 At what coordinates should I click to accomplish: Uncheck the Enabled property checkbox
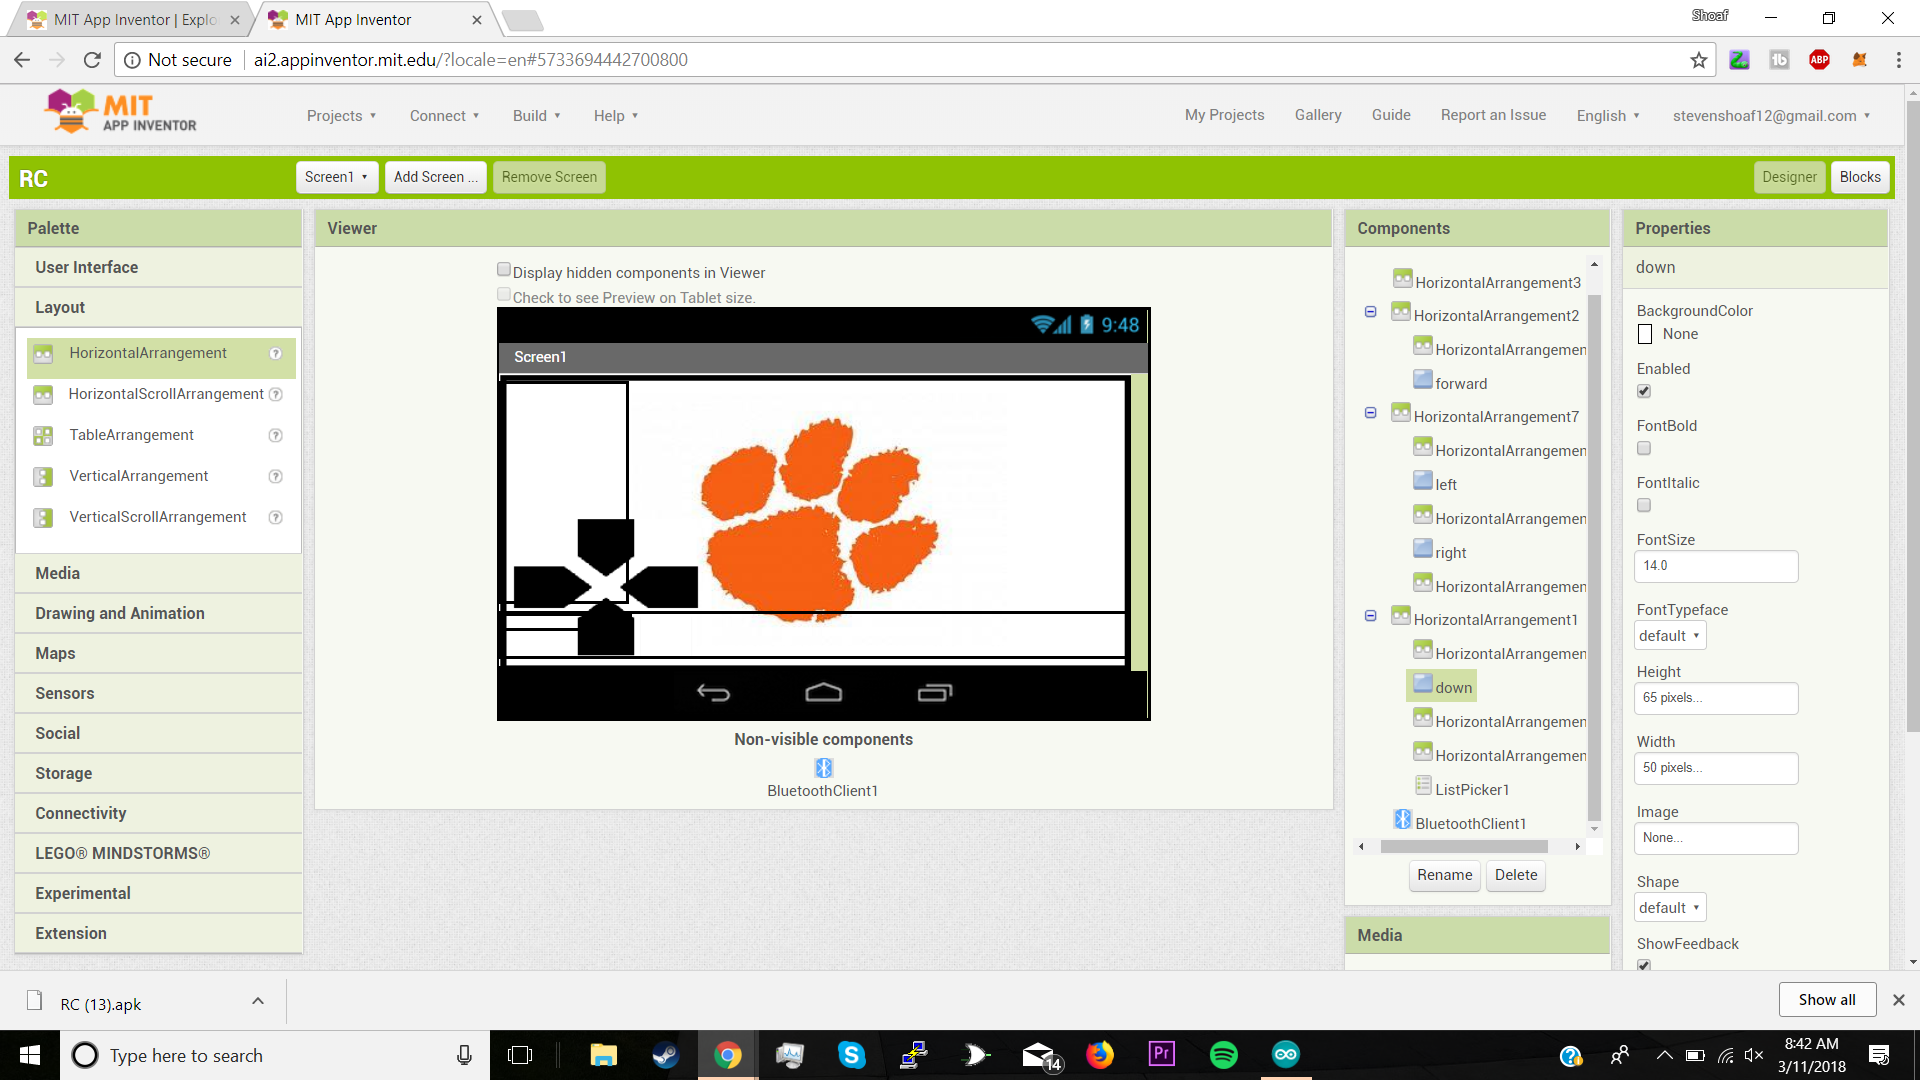(x=1644, y=392)
